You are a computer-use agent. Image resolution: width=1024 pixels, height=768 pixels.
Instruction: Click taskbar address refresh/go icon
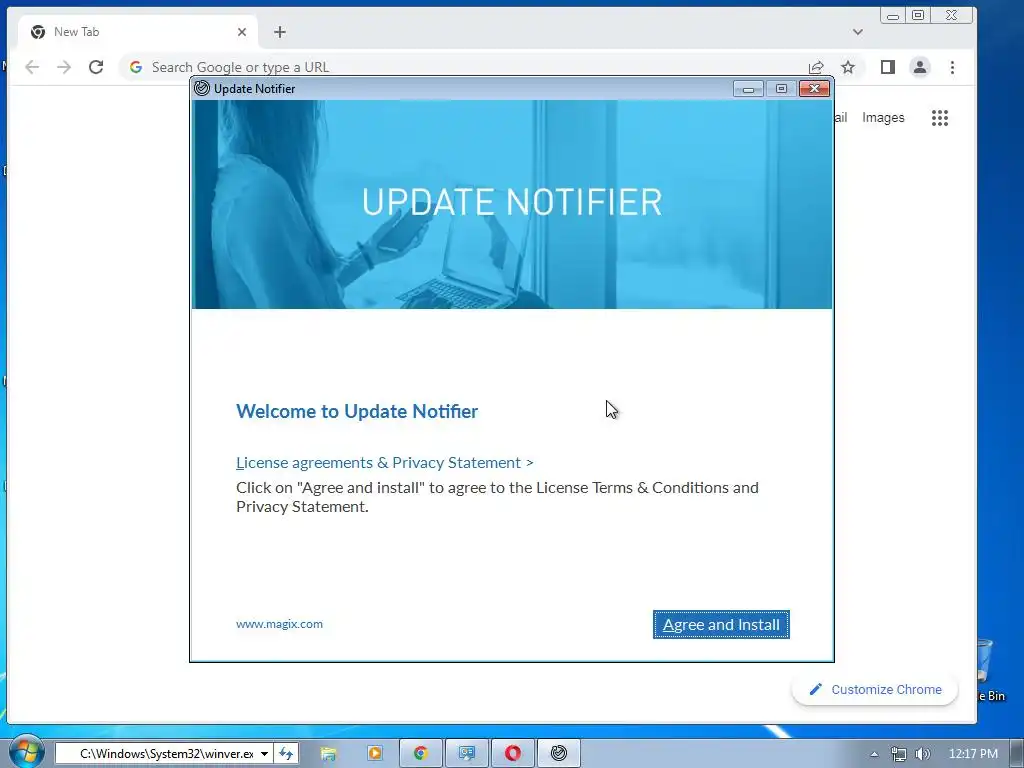[286, 754]
